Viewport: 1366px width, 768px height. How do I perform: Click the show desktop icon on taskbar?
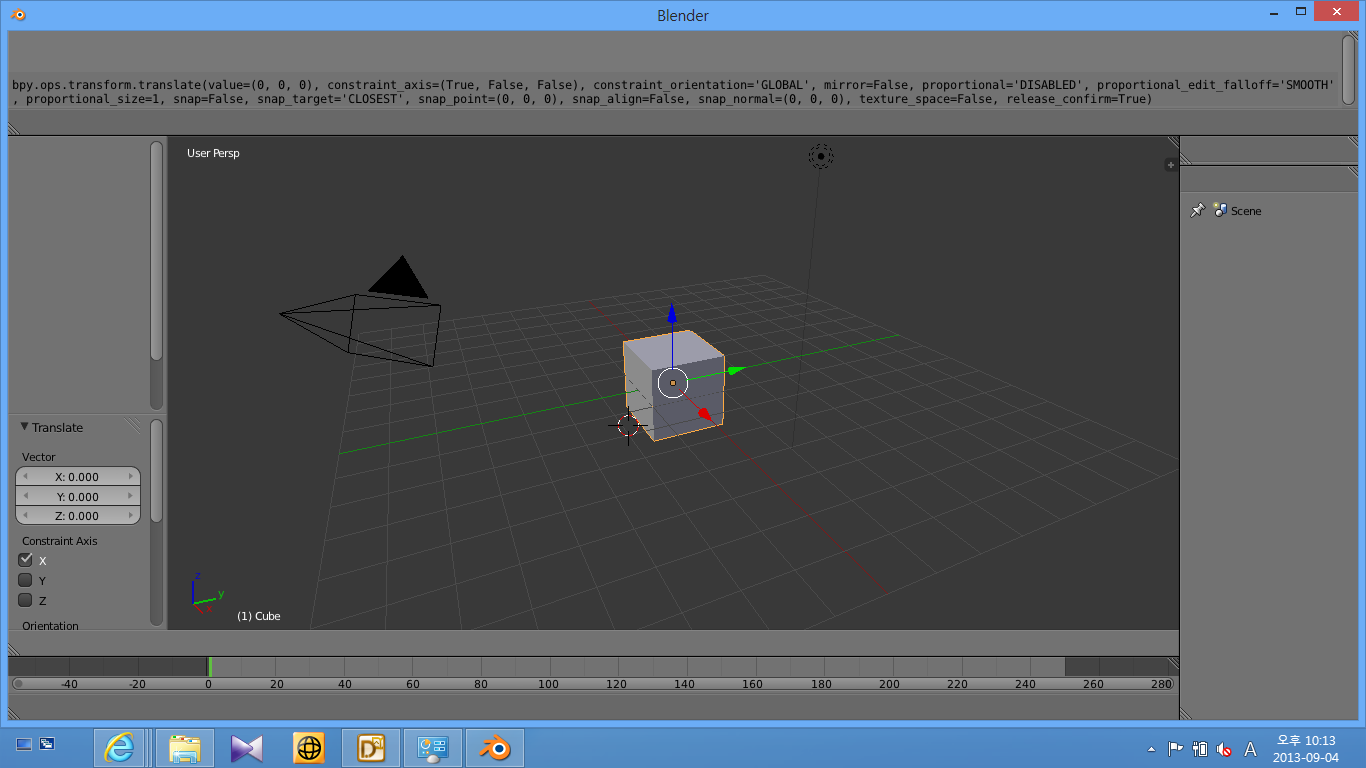pos(24,744)
